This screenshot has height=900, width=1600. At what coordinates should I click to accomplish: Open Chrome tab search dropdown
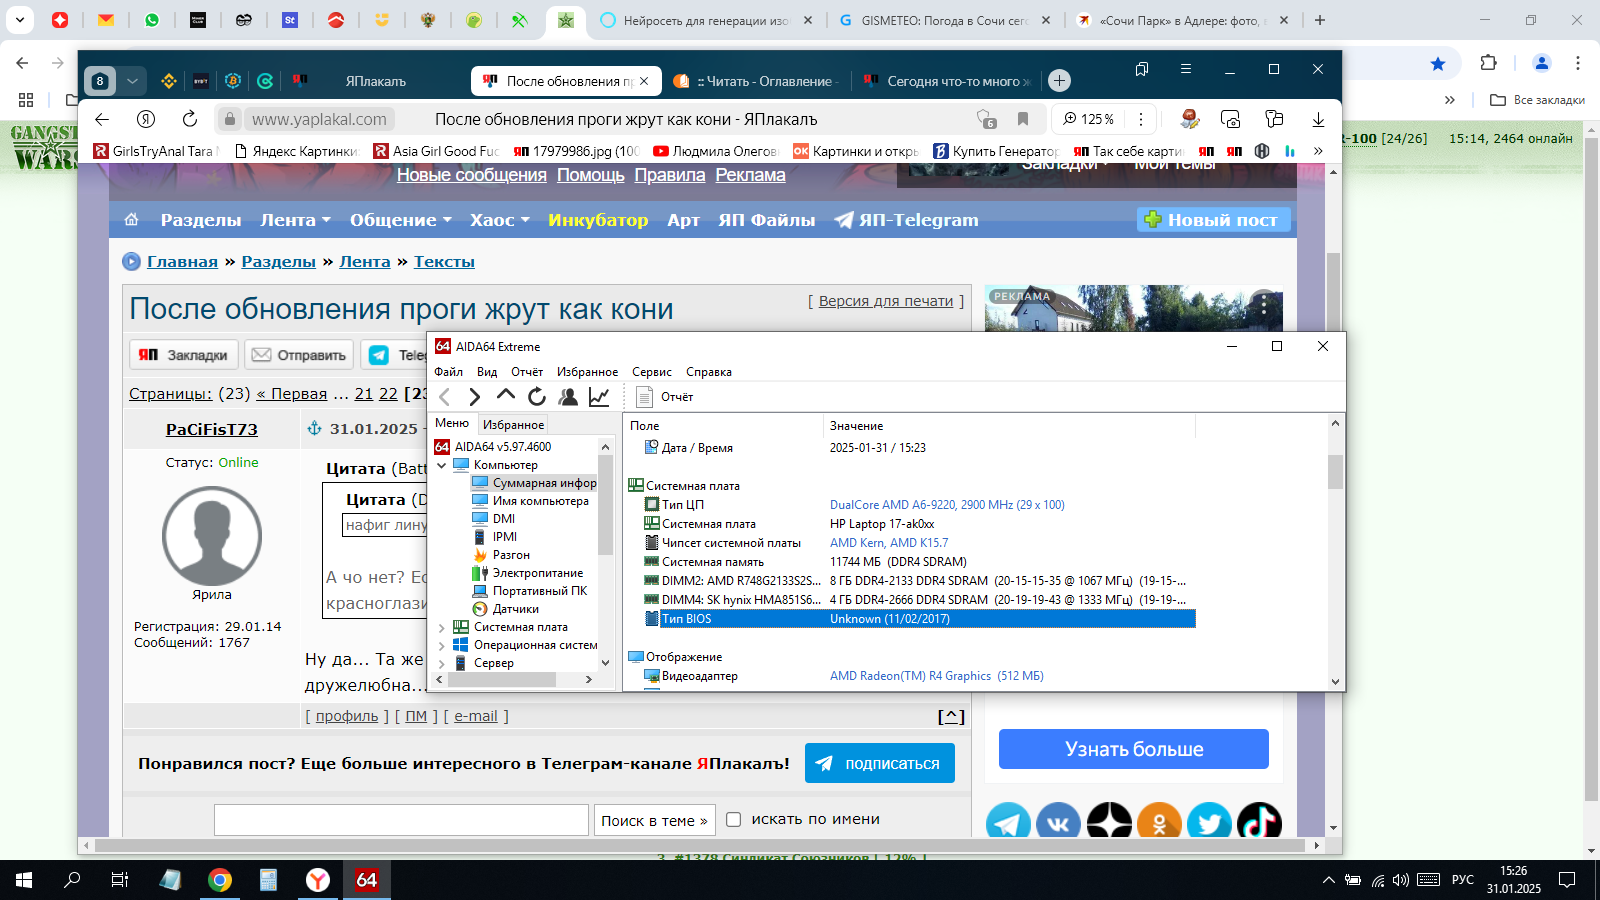click(x=20, y=20)
